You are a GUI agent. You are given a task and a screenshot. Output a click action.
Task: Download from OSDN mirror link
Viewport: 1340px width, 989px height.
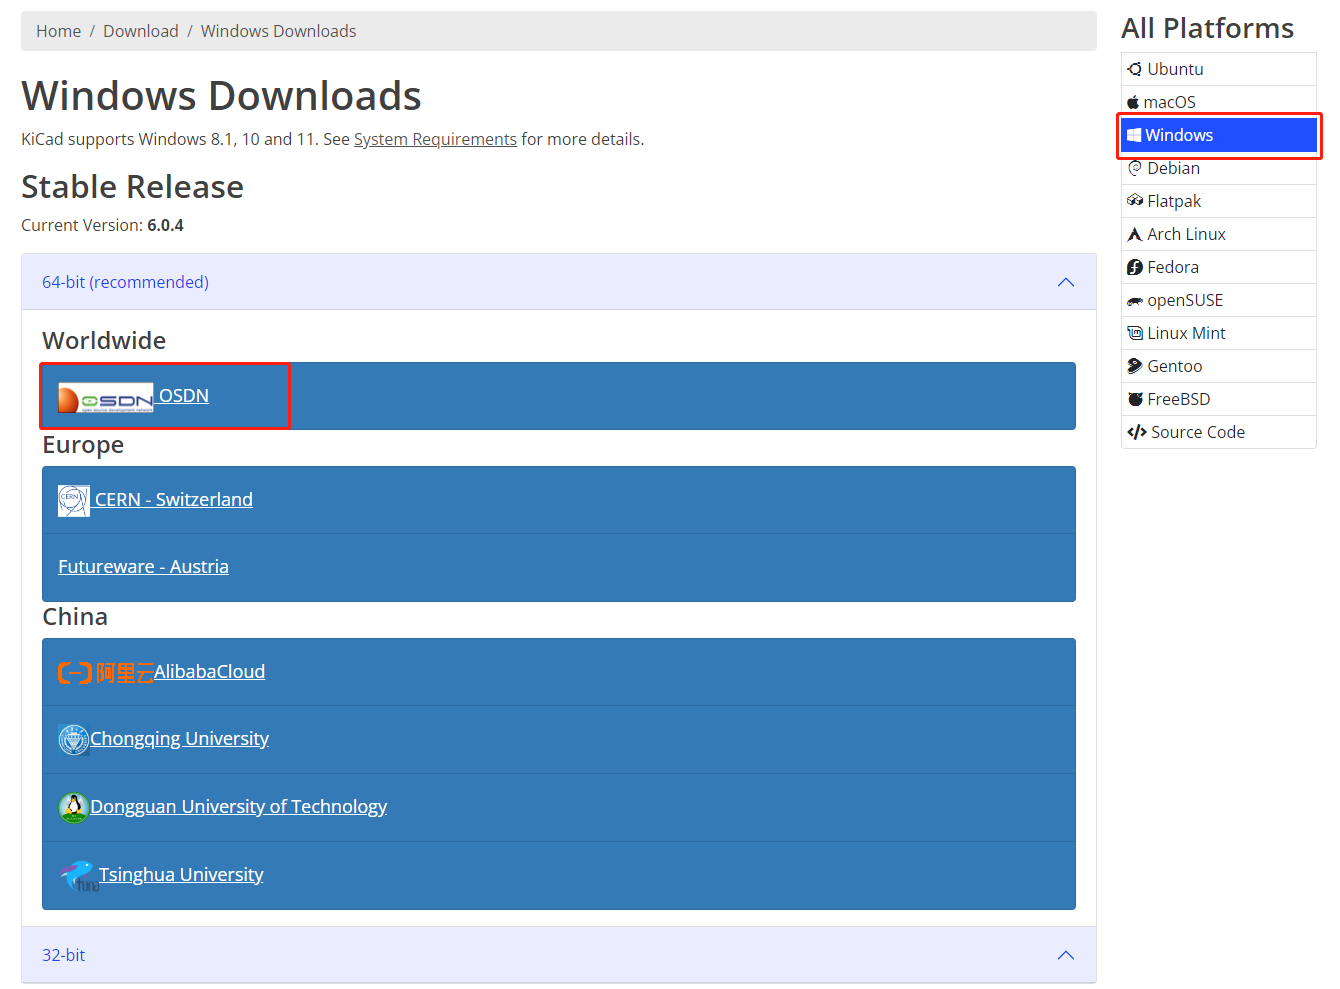tap(184, 395)
